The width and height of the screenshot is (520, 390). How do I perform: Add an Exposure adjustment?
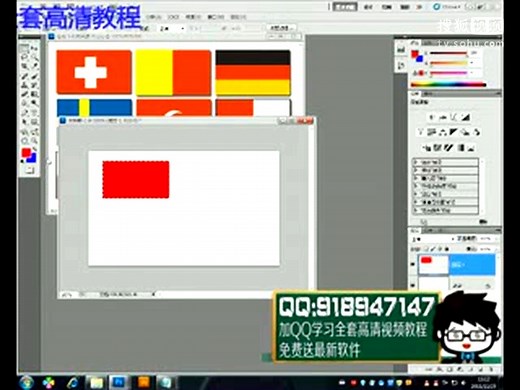pos(466,117)
